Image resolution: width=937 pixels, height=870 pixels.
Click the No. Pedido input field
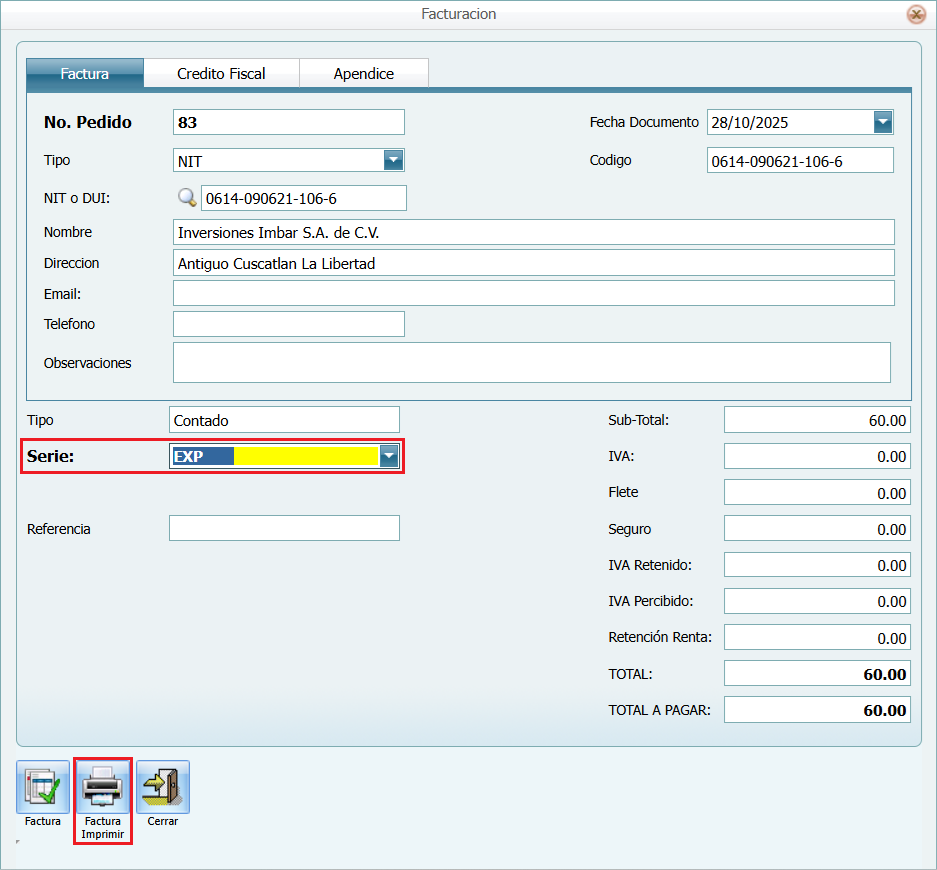click(x=288, y=122)
